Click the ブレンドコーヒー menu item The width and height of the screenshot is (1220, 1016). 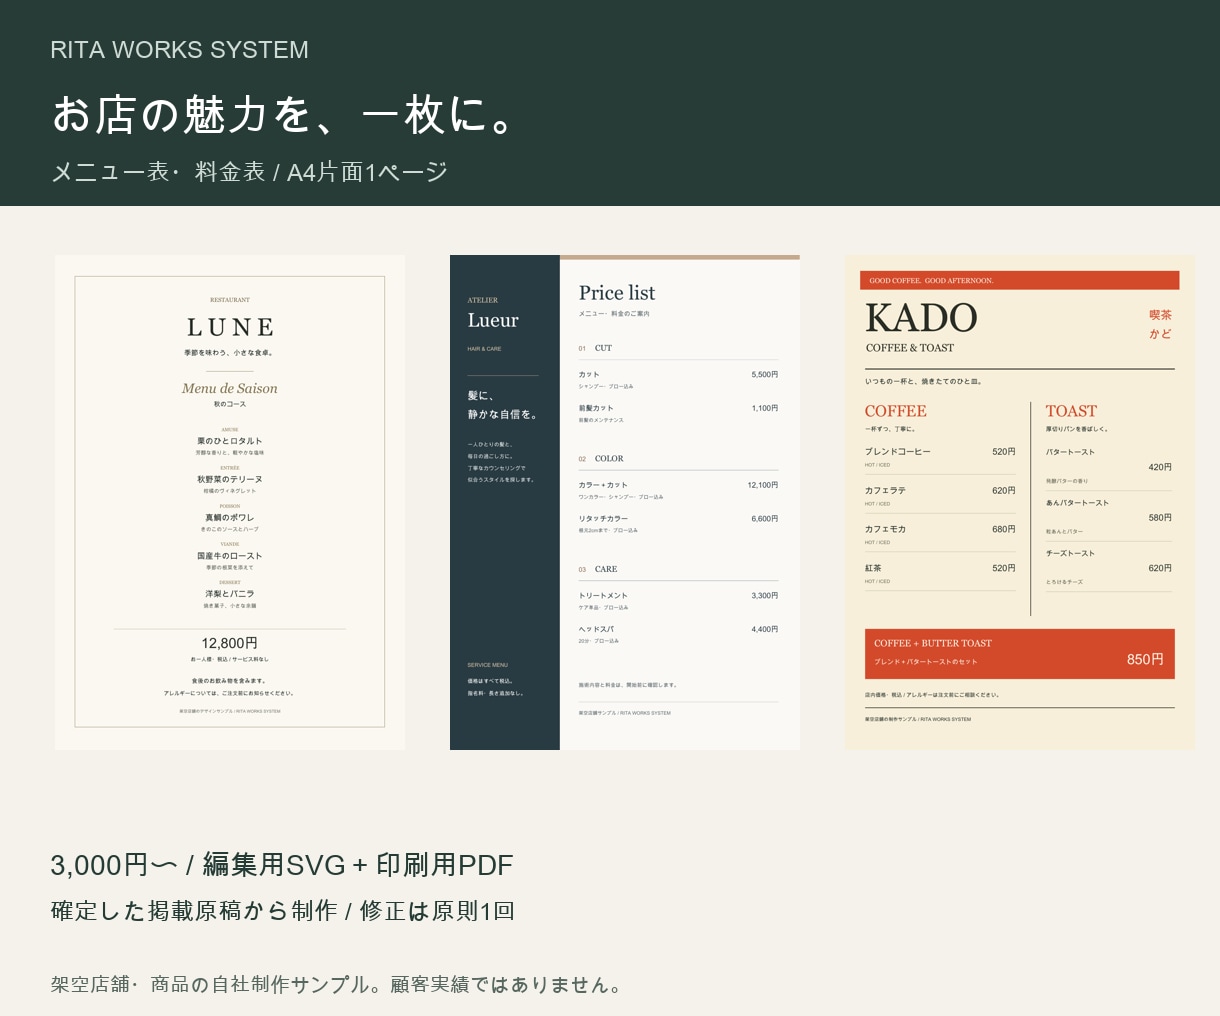pyautogui.click(x=898, y=452)
